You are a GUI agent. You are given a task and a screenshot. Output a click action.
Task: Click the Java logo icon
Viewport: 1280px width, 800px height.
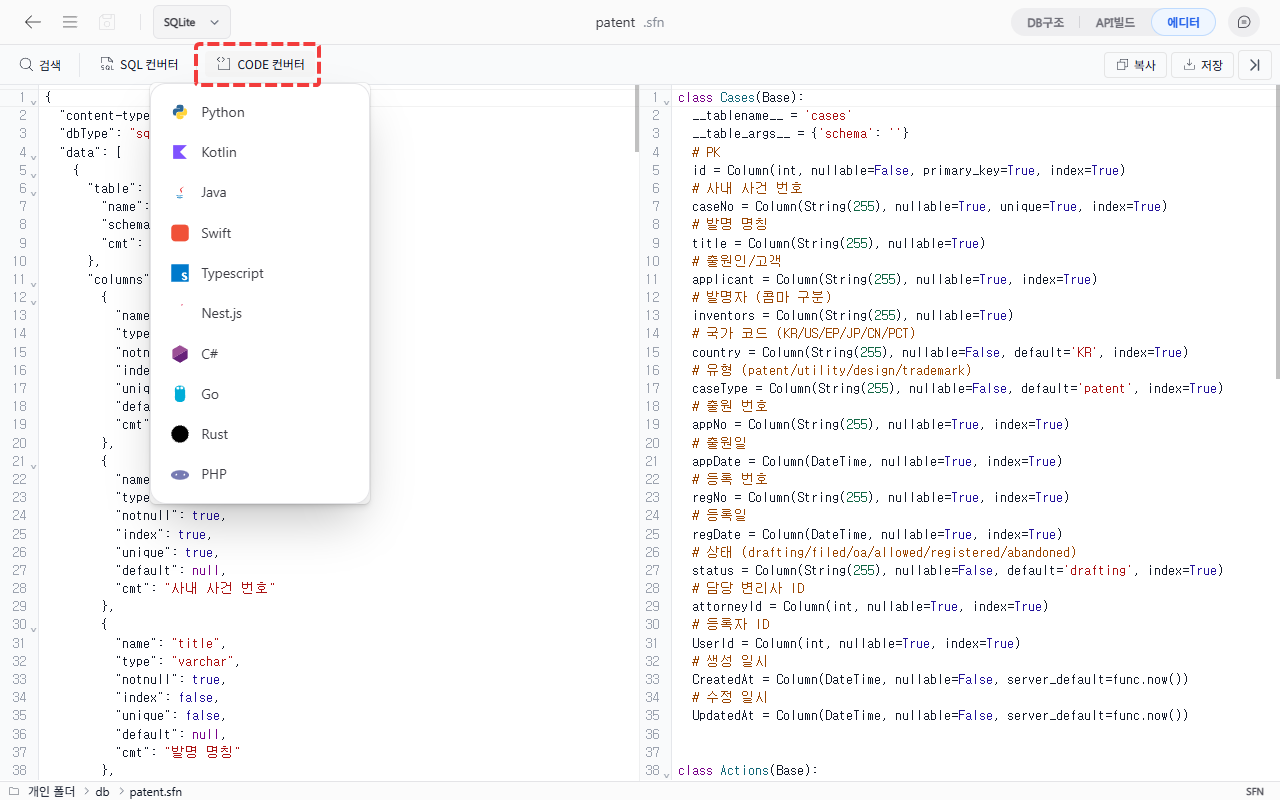point(180,192)
